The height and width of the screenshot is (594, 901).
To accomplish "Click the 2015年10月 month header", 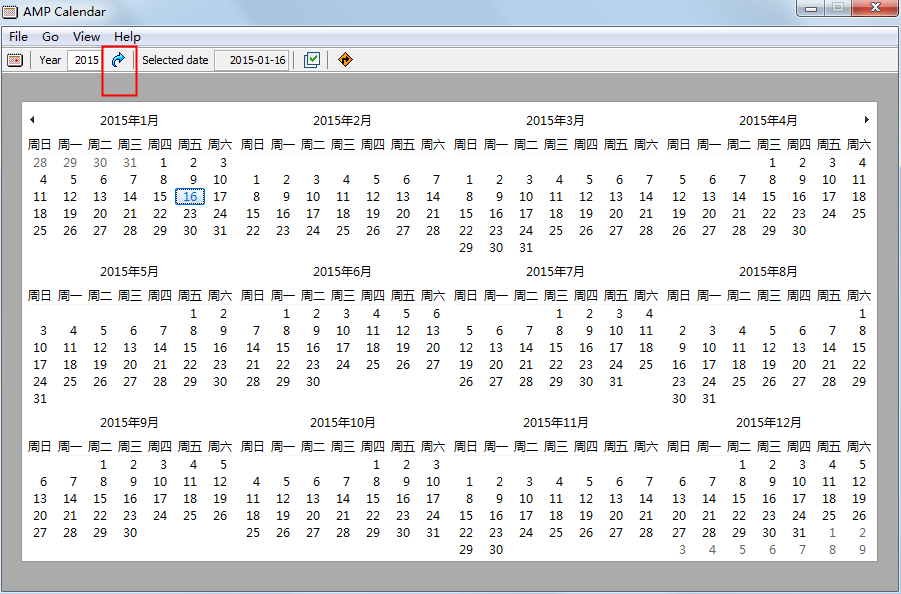I will point(342,423).
